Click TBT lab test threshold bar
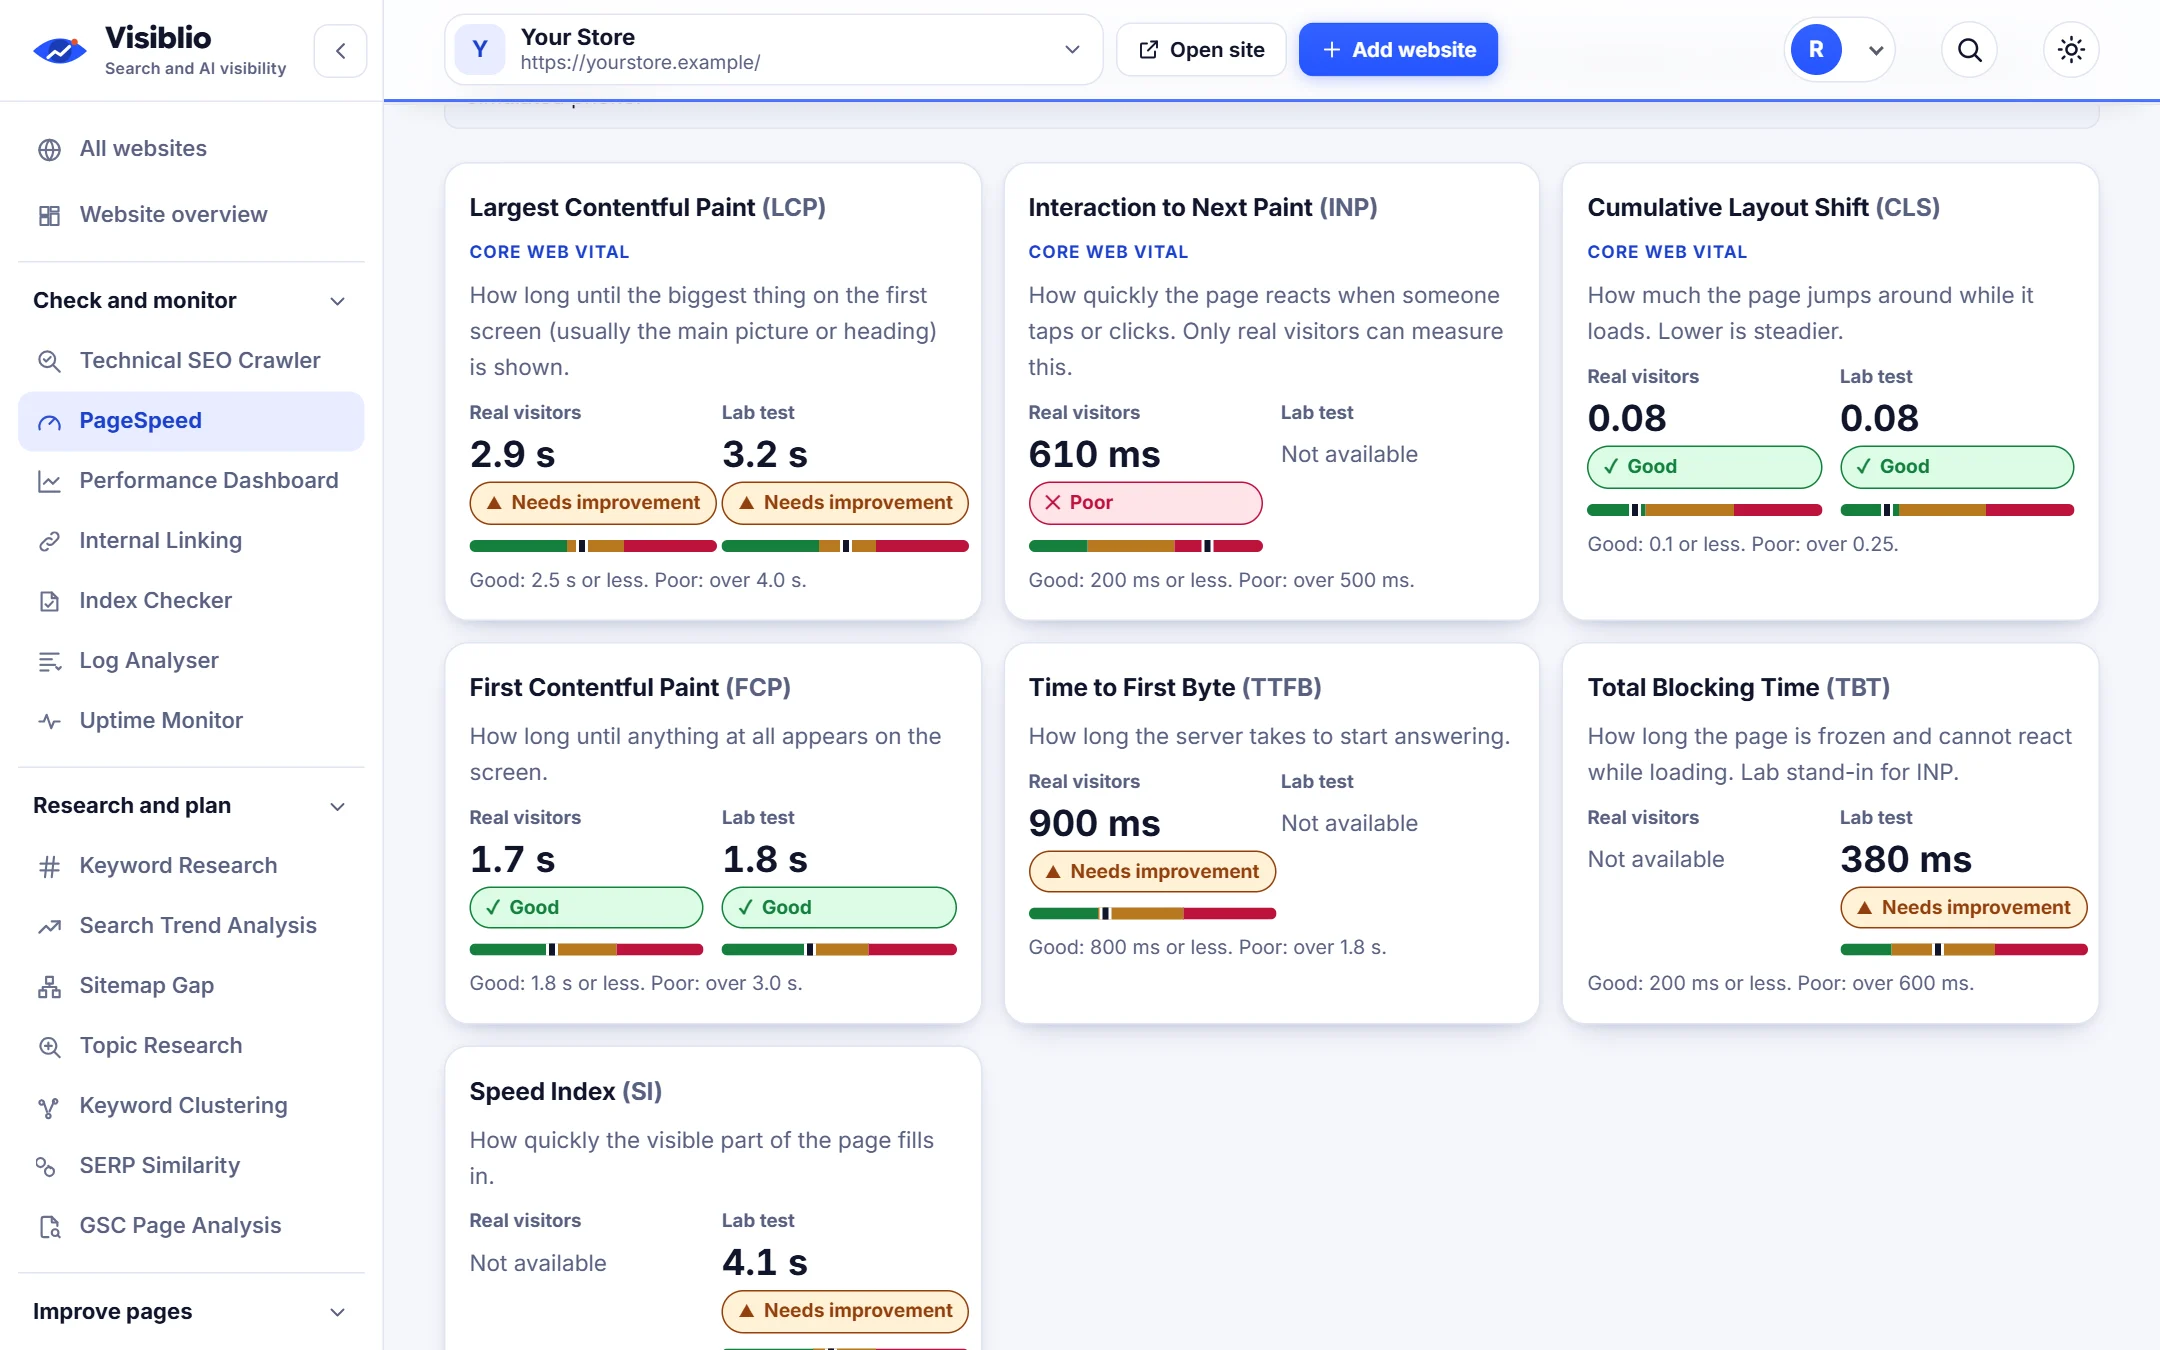 pyautogui.click(x=1963, y=950)
